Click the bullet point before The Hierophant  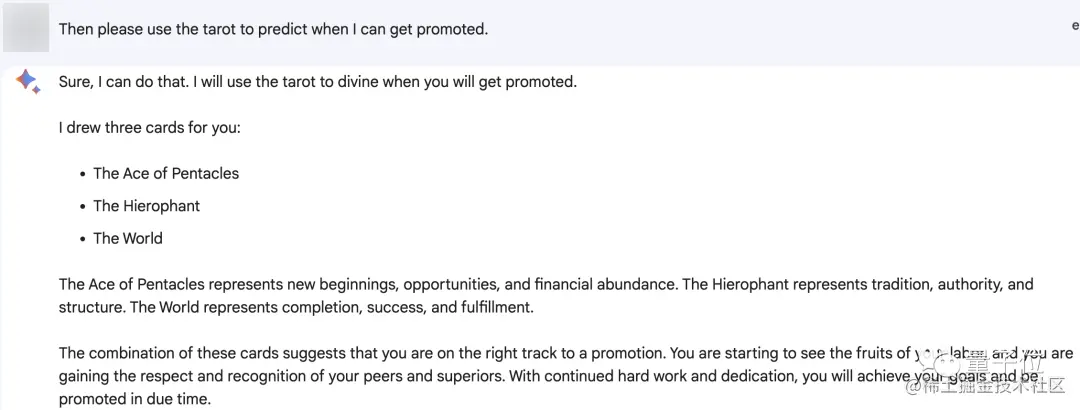82,207
